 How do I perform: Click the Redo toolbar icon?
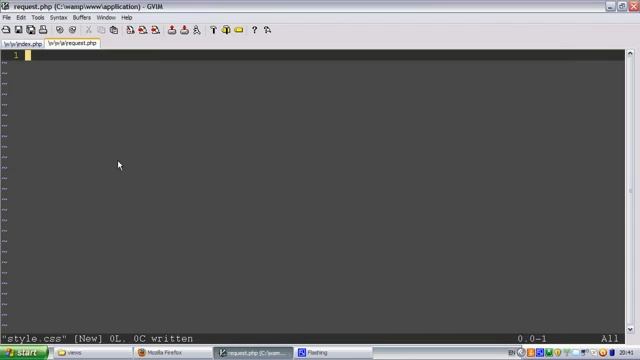click(x=72, y=30)
